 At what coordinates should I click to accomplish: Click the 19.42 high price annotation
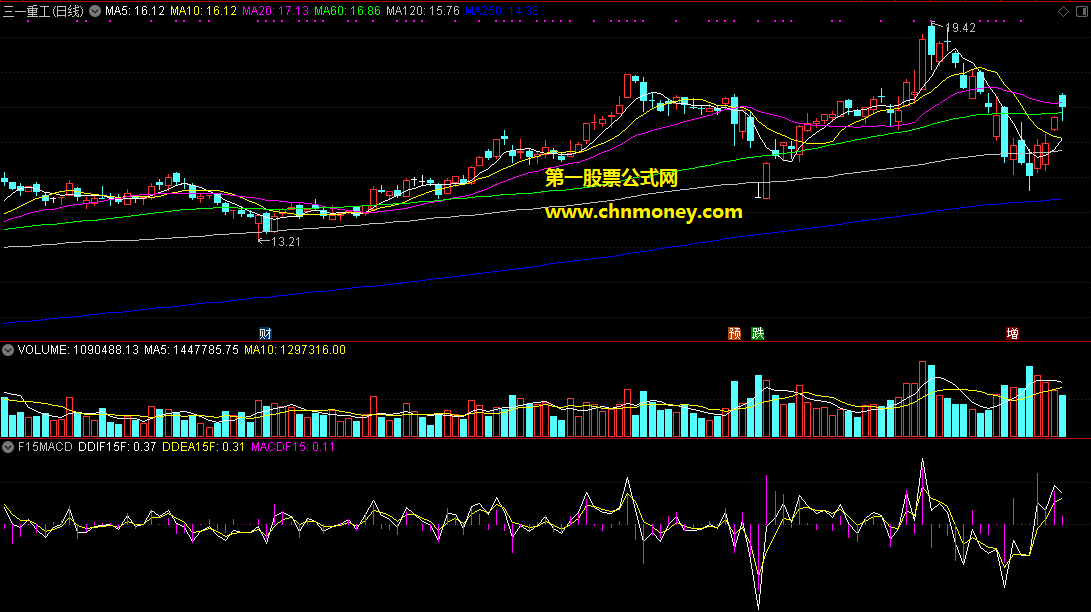(x=960, y=28)
